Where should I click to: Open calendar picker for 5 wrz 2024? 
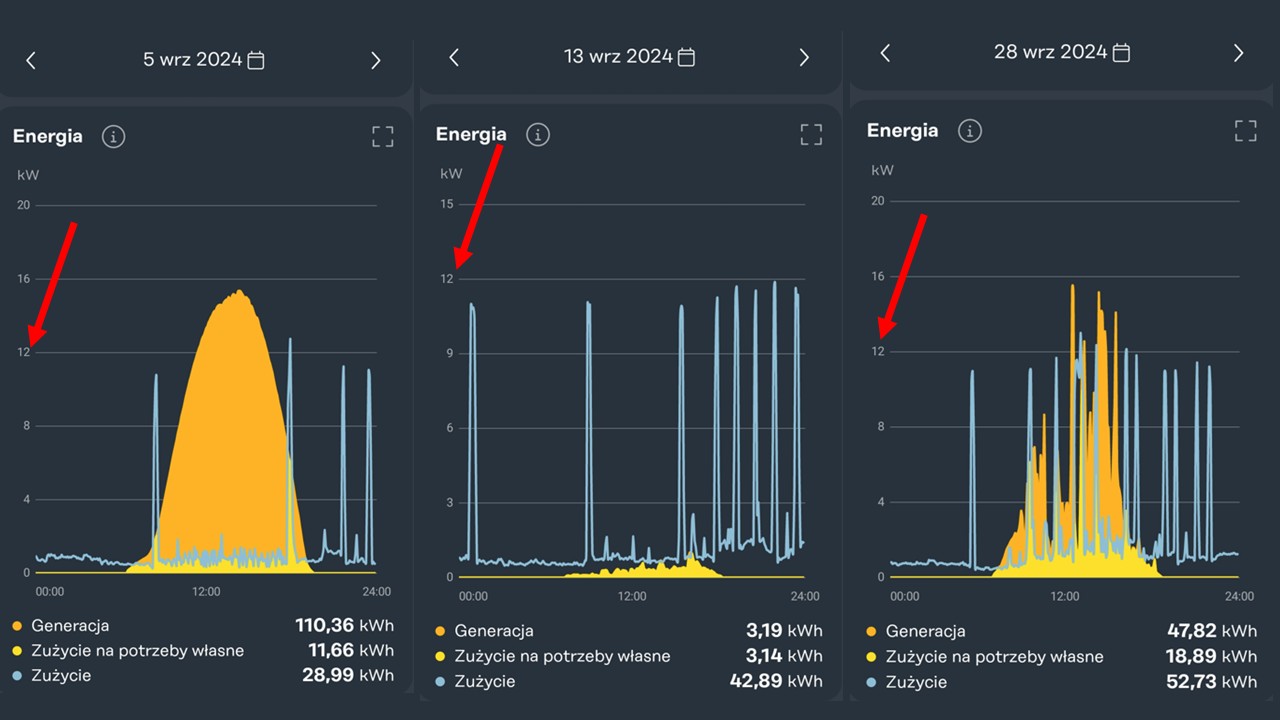(256, 60)
